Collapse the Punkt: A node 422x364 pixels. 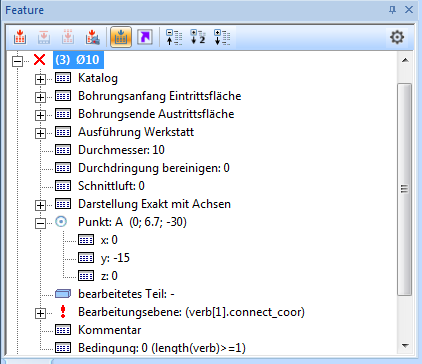coord(40,223)
